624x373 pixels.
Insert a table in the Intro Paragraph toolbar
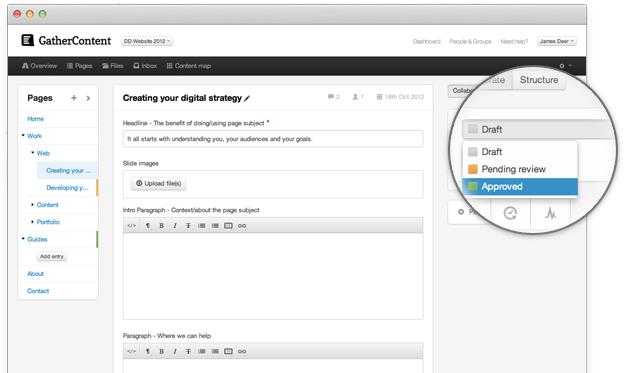[x=228, y=226]
